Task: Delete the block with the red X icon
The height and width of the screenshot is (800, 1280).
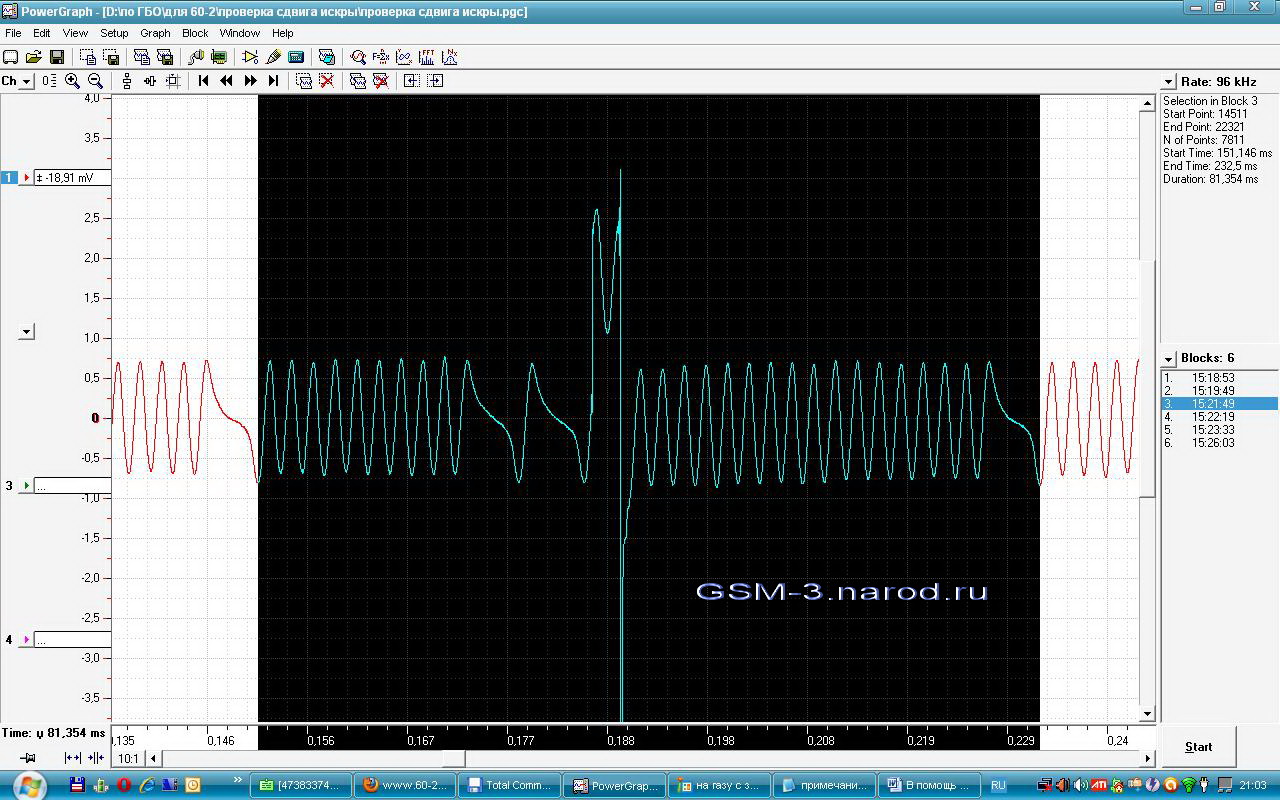Action: pos(327,81)
